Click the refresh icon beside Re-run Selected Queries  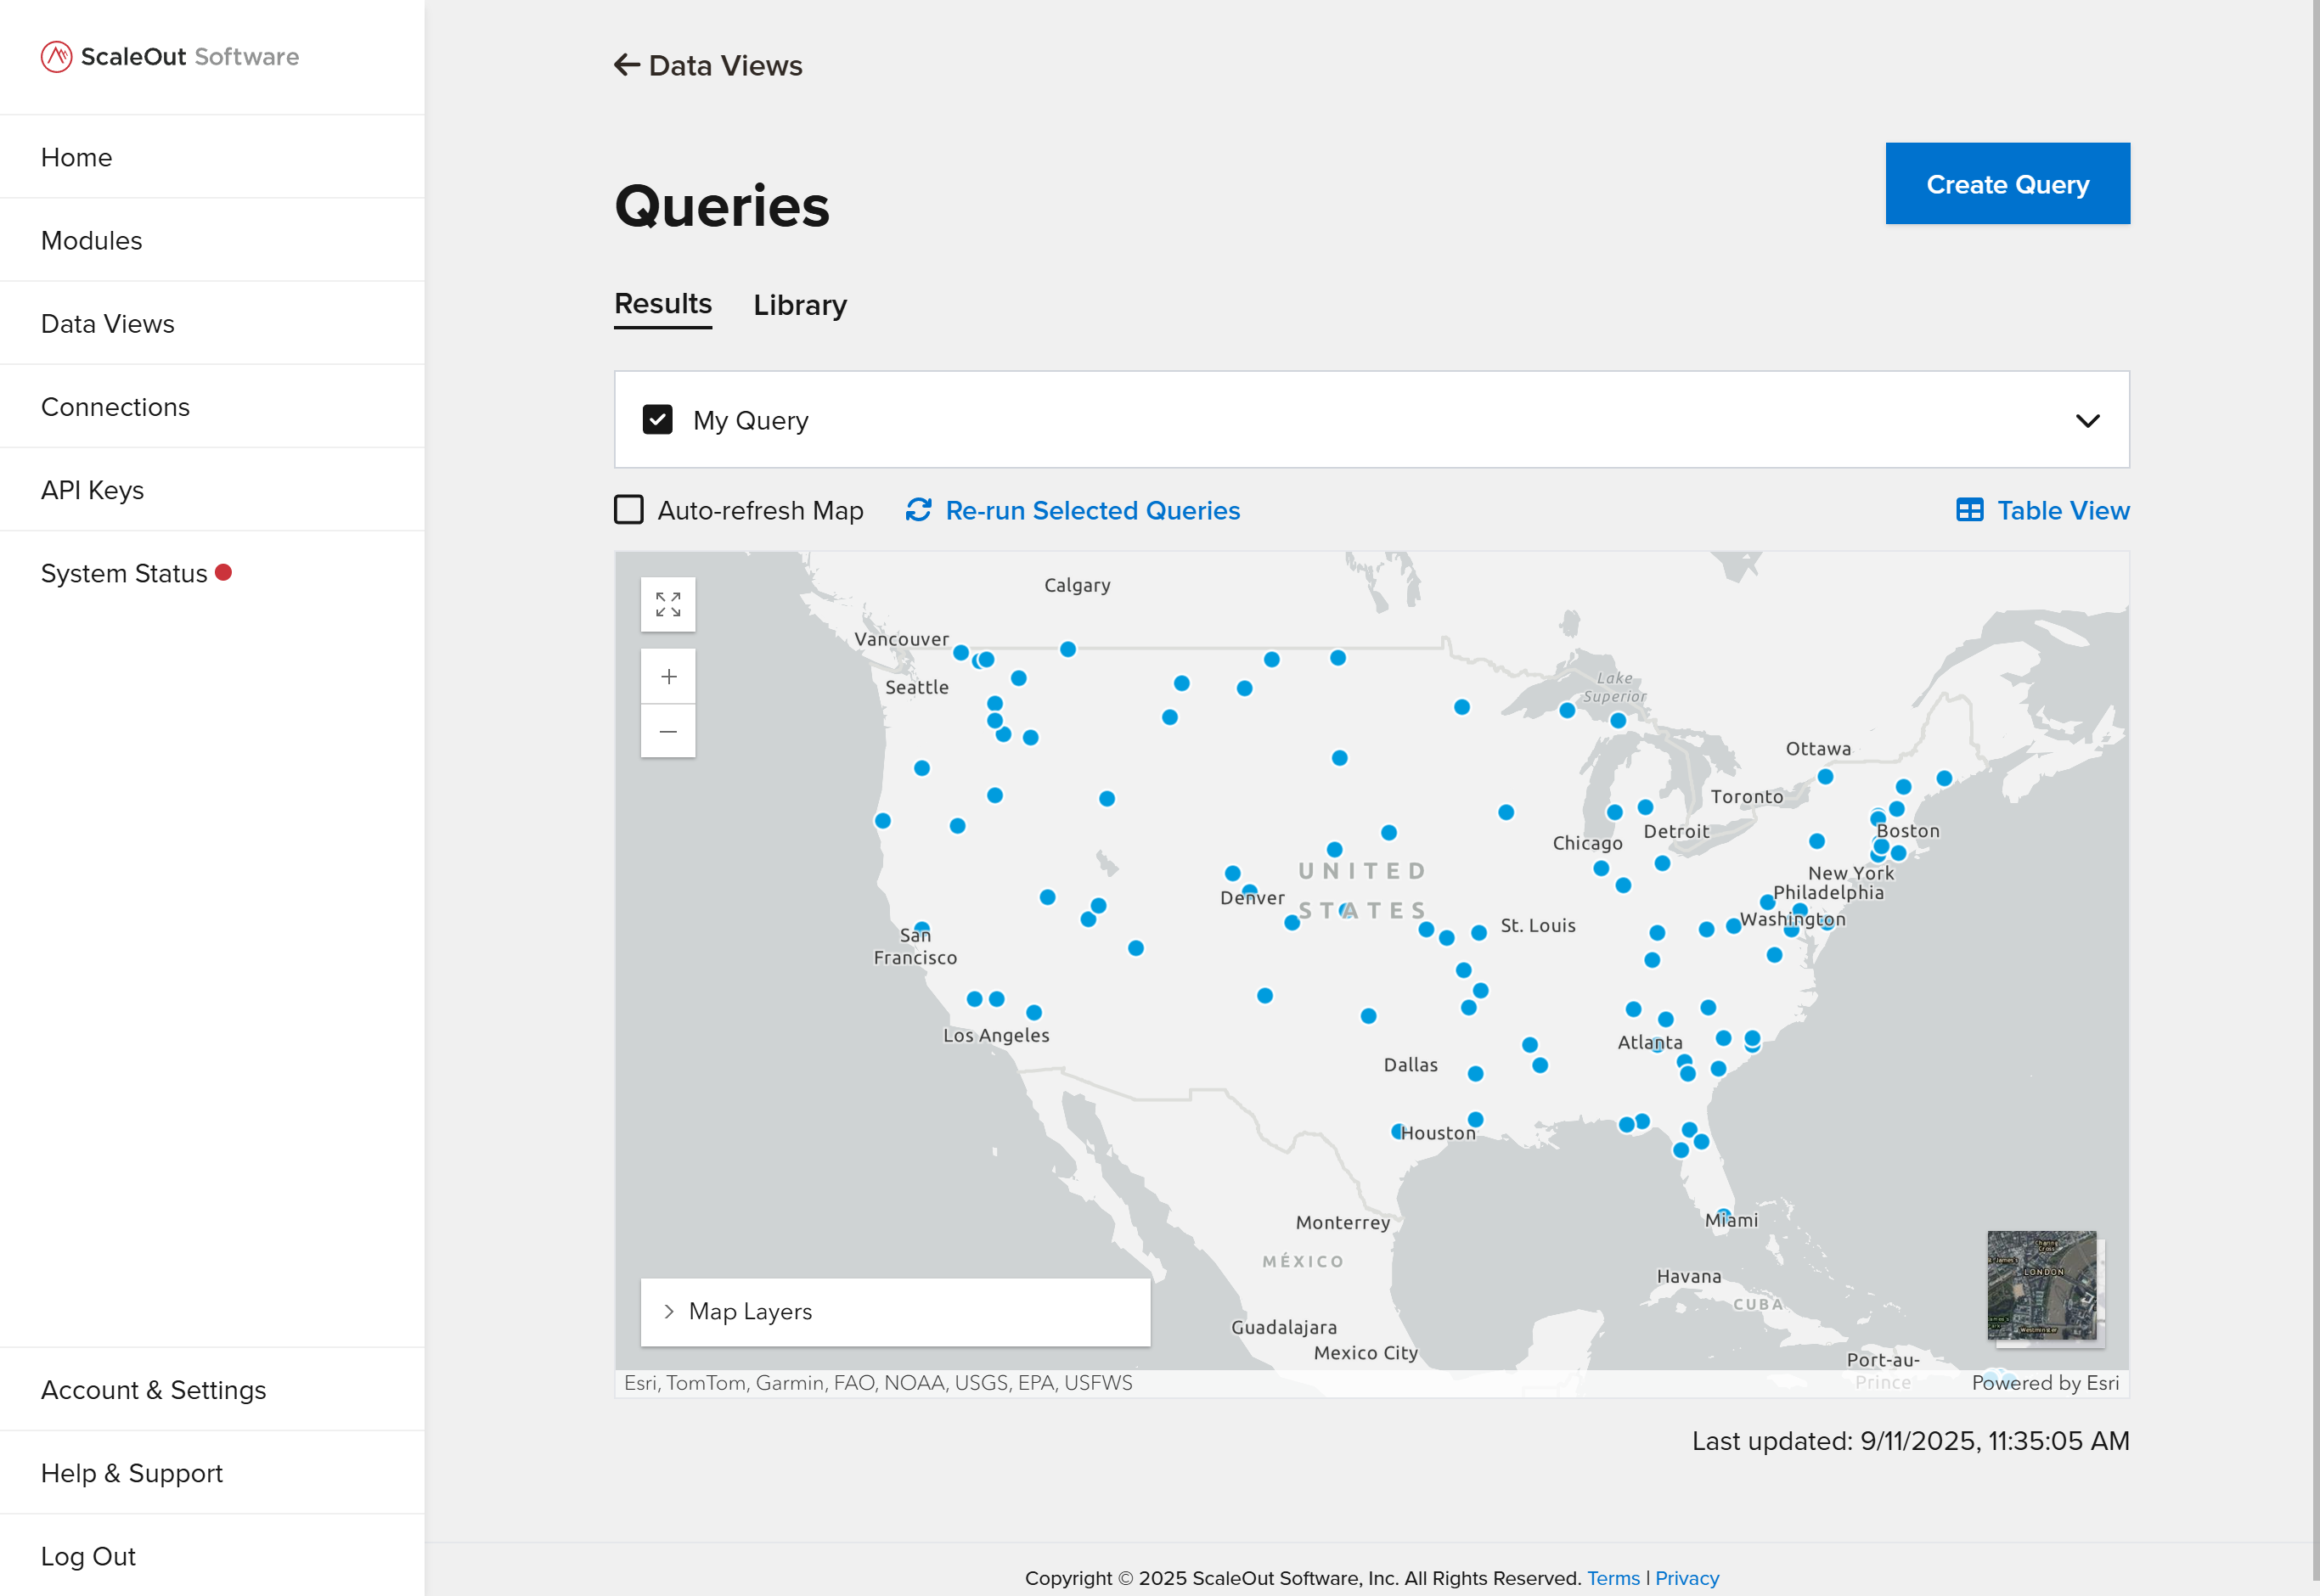click(x=918, y=510)
